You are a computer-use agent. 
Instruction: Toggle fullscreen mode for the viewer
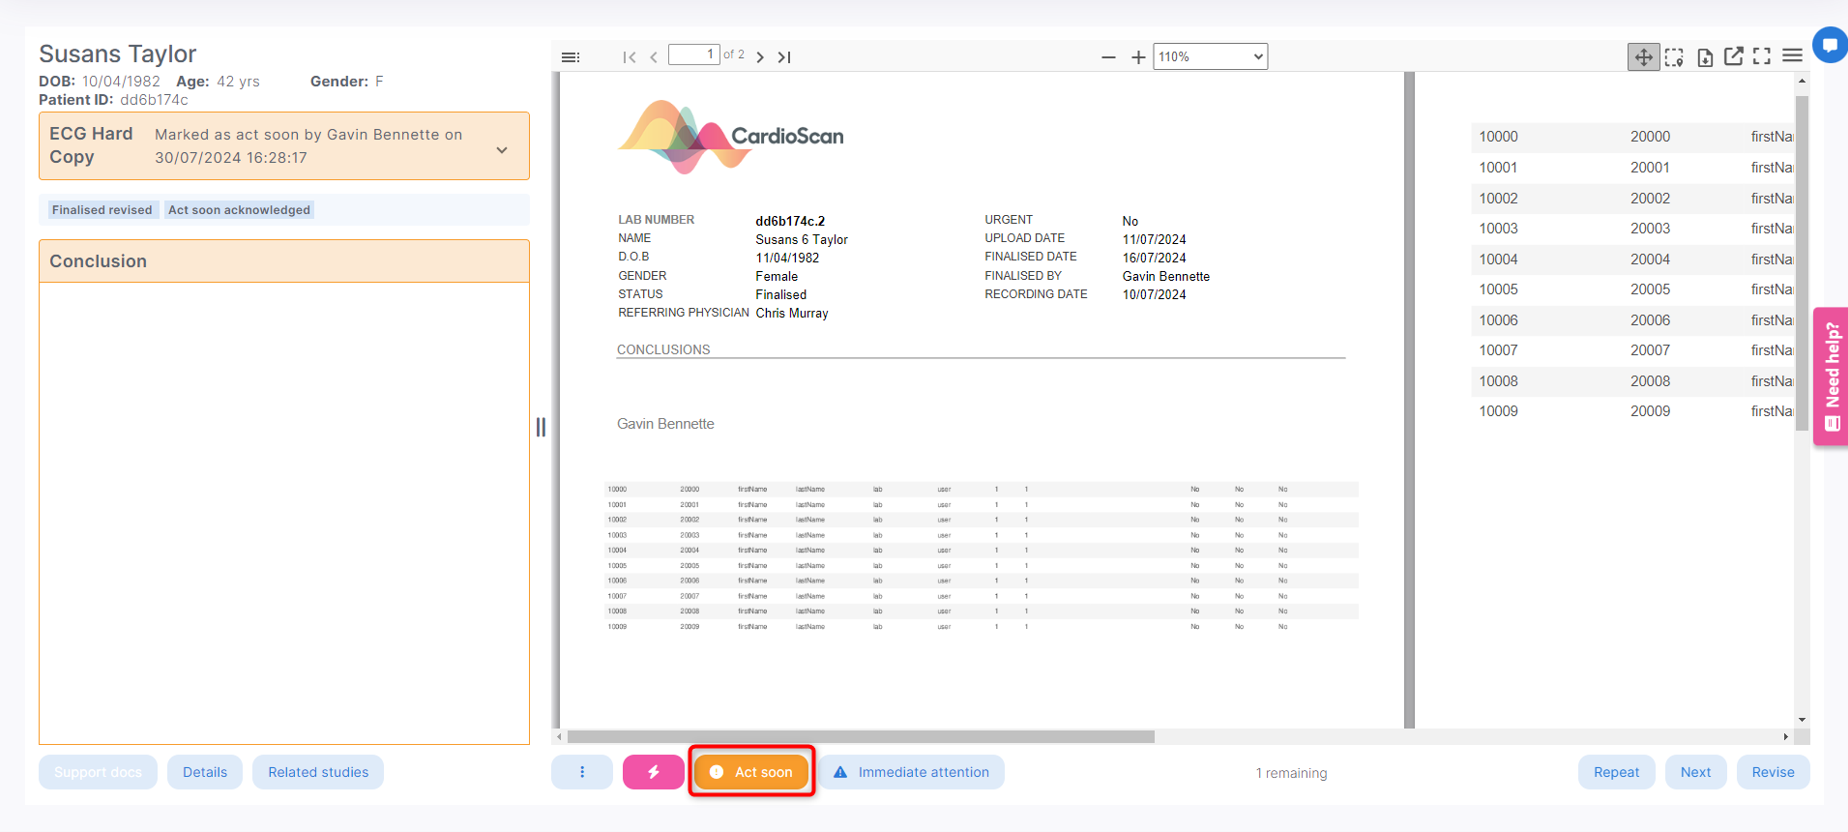point(1762,57)
